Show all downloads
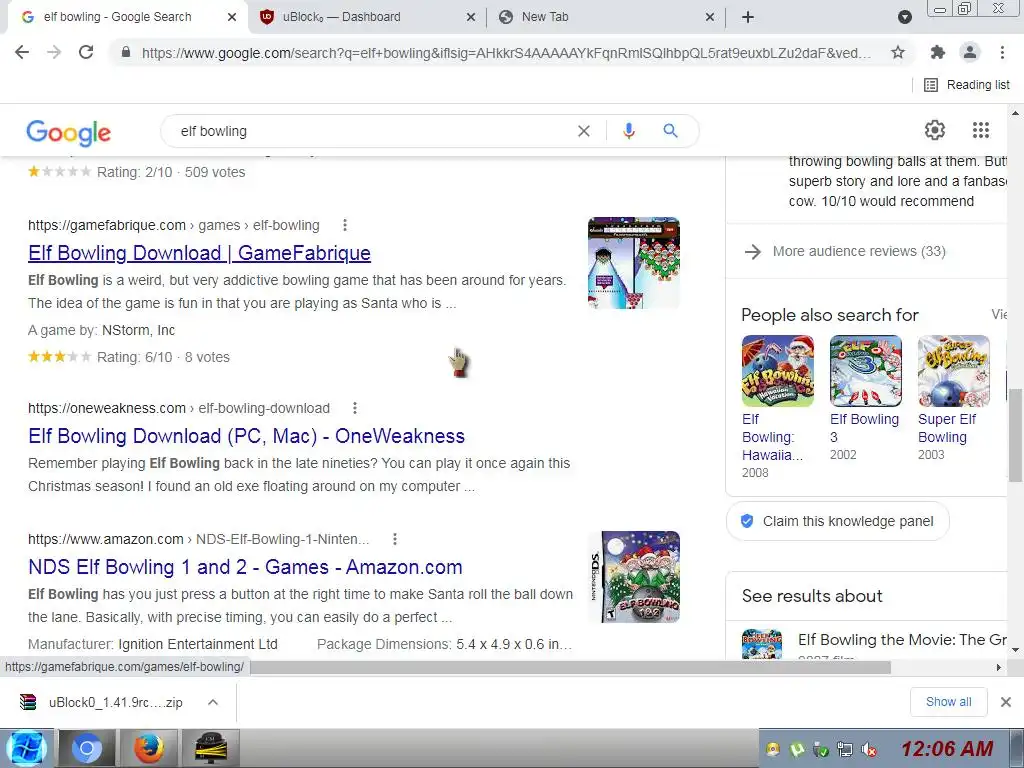The height and width of the screenshot is (768, 1024). click(948, 702)
